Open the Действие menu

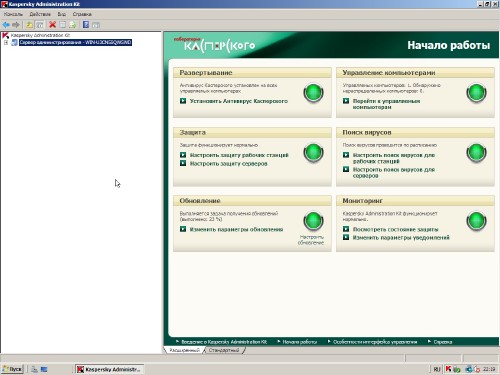40,14
